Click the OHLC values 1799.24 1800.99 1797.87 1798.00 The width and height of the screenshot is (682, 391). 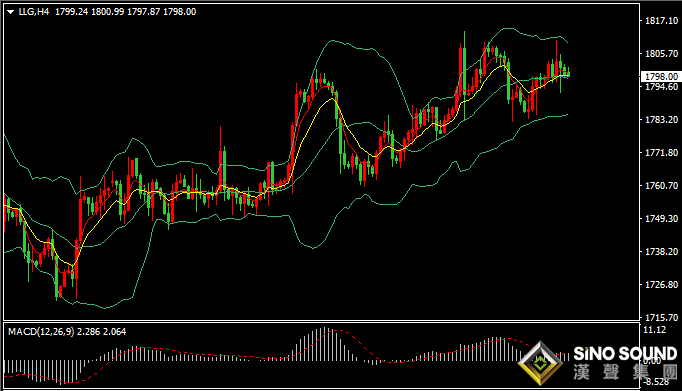pyautogui.click(x=125, y=12)
